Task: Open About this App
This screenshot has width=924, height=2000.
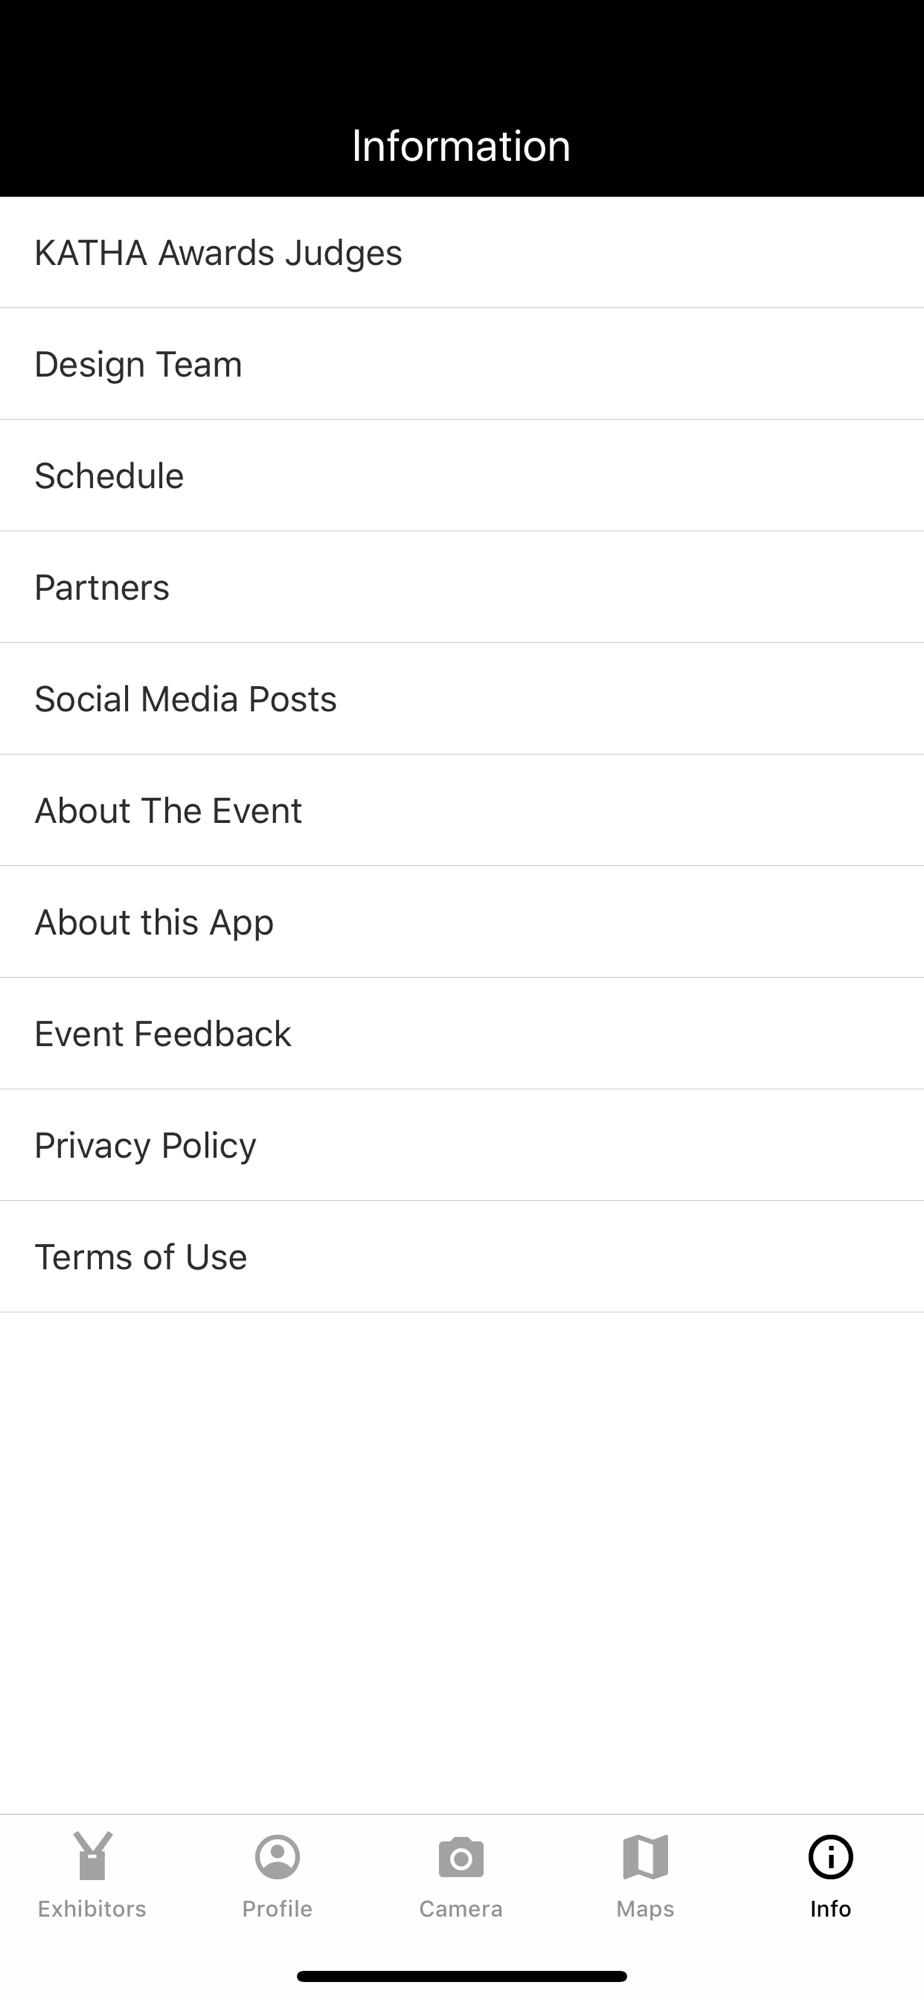Action: (462, 922)
